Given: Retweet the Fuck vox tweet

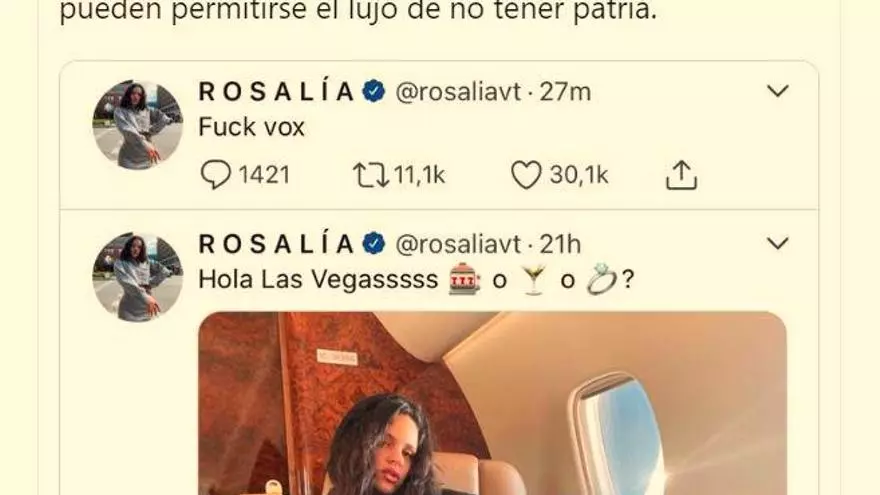Looking at the screenshot, I should tap(370, 175).
